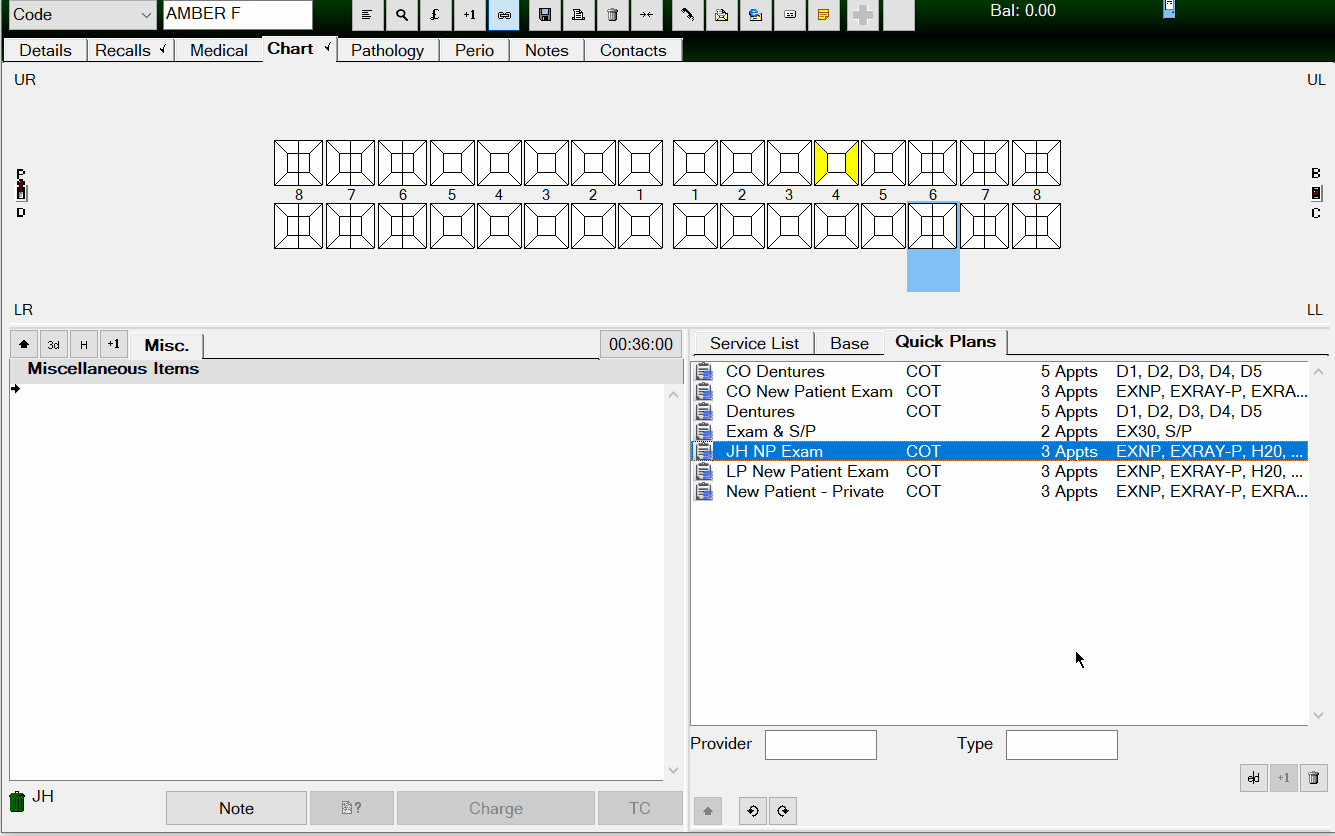Click the rotate counterclockwise icon below Quick Plans

(x=751, y=811)
